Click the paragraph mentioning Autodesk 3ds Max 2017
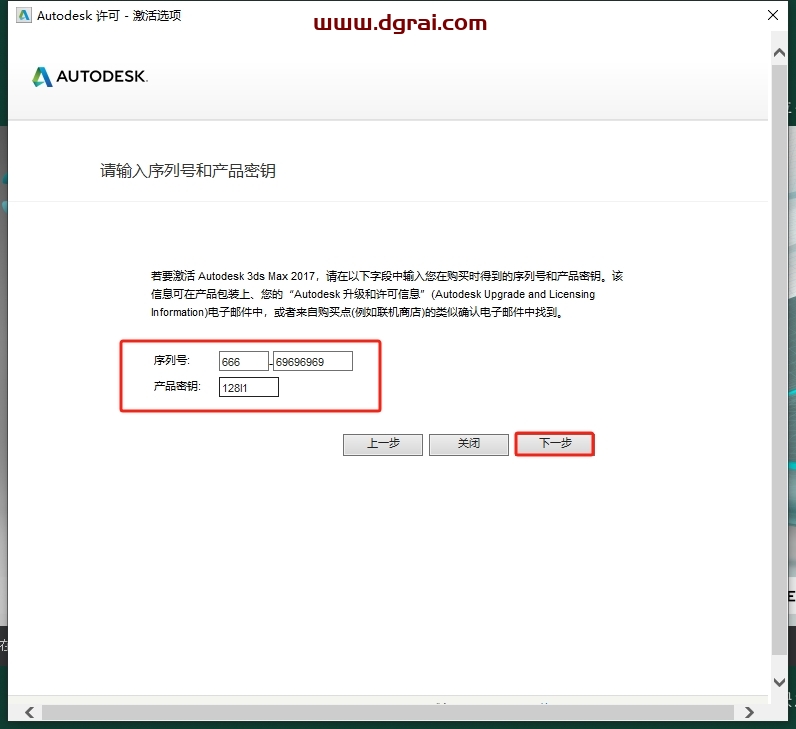Screen dimensions: 796x729 [387, 294]
